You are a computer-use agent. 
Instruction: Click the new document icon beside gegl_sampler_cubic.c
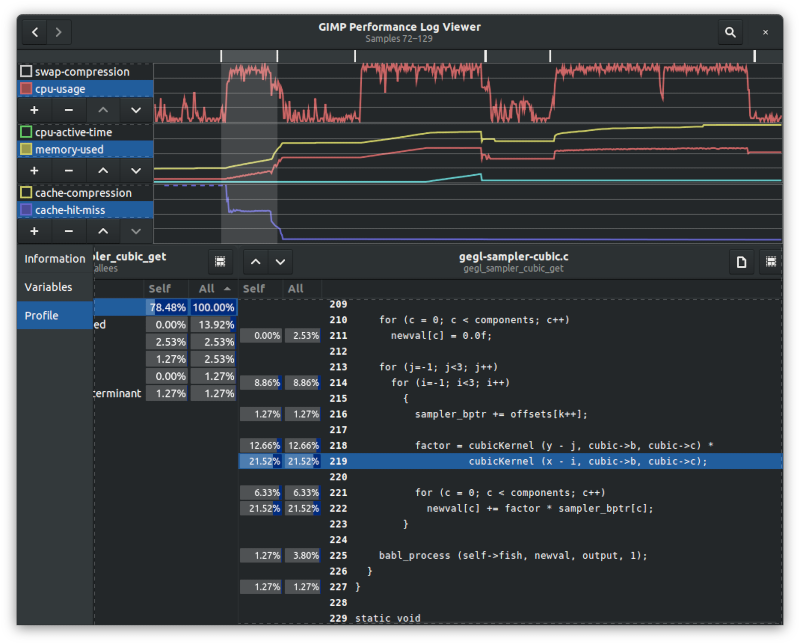click(x=741, y=262)
